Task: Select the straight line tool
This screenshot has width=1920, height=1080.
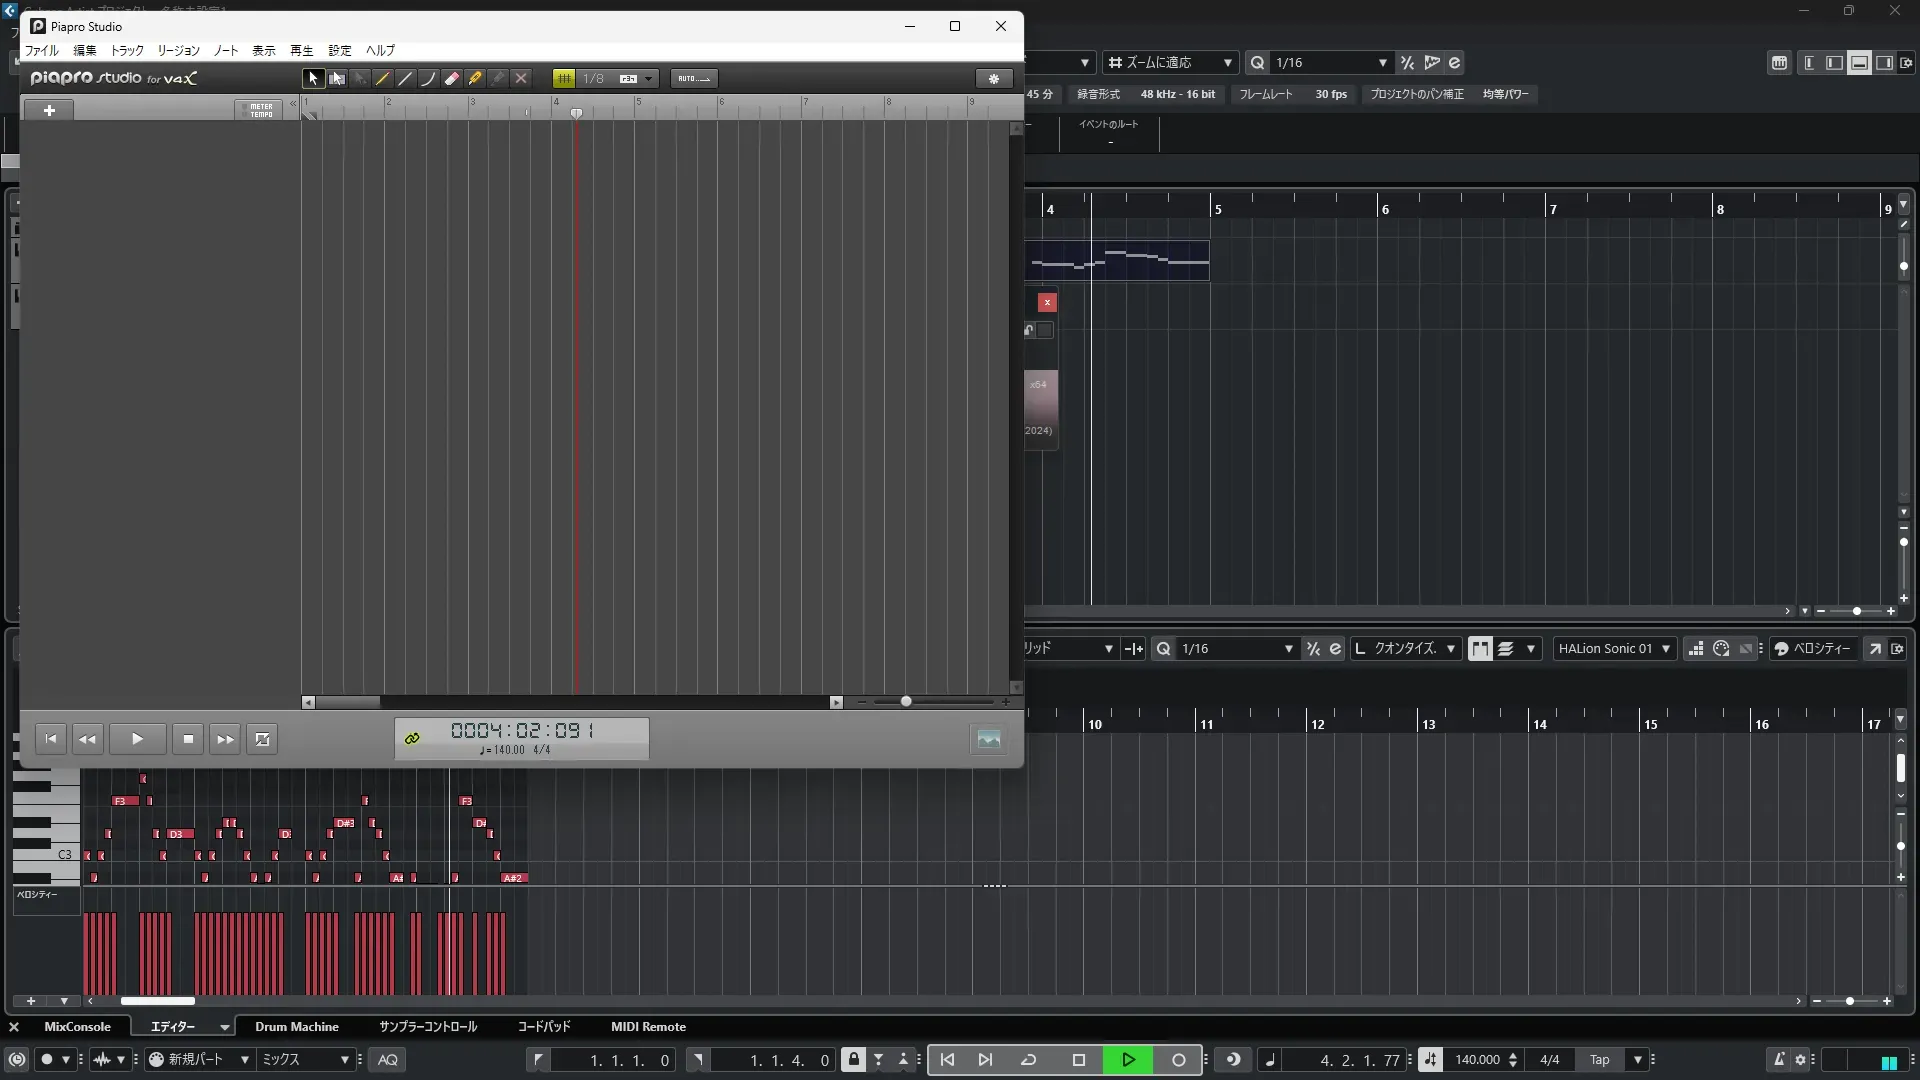Action: (x=405, y=78)
